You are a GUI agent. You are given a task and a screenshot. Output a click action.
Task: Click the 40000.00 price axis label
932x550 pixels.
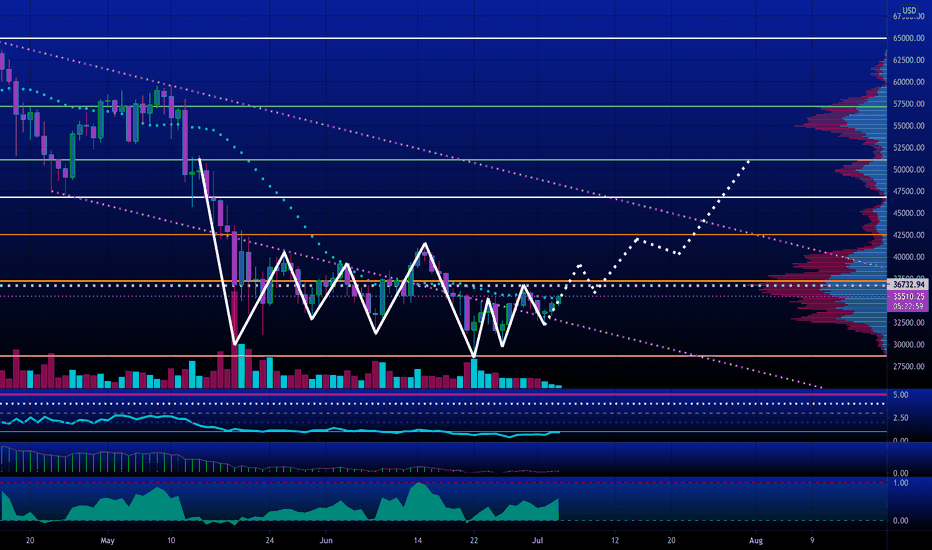(909, 257)
